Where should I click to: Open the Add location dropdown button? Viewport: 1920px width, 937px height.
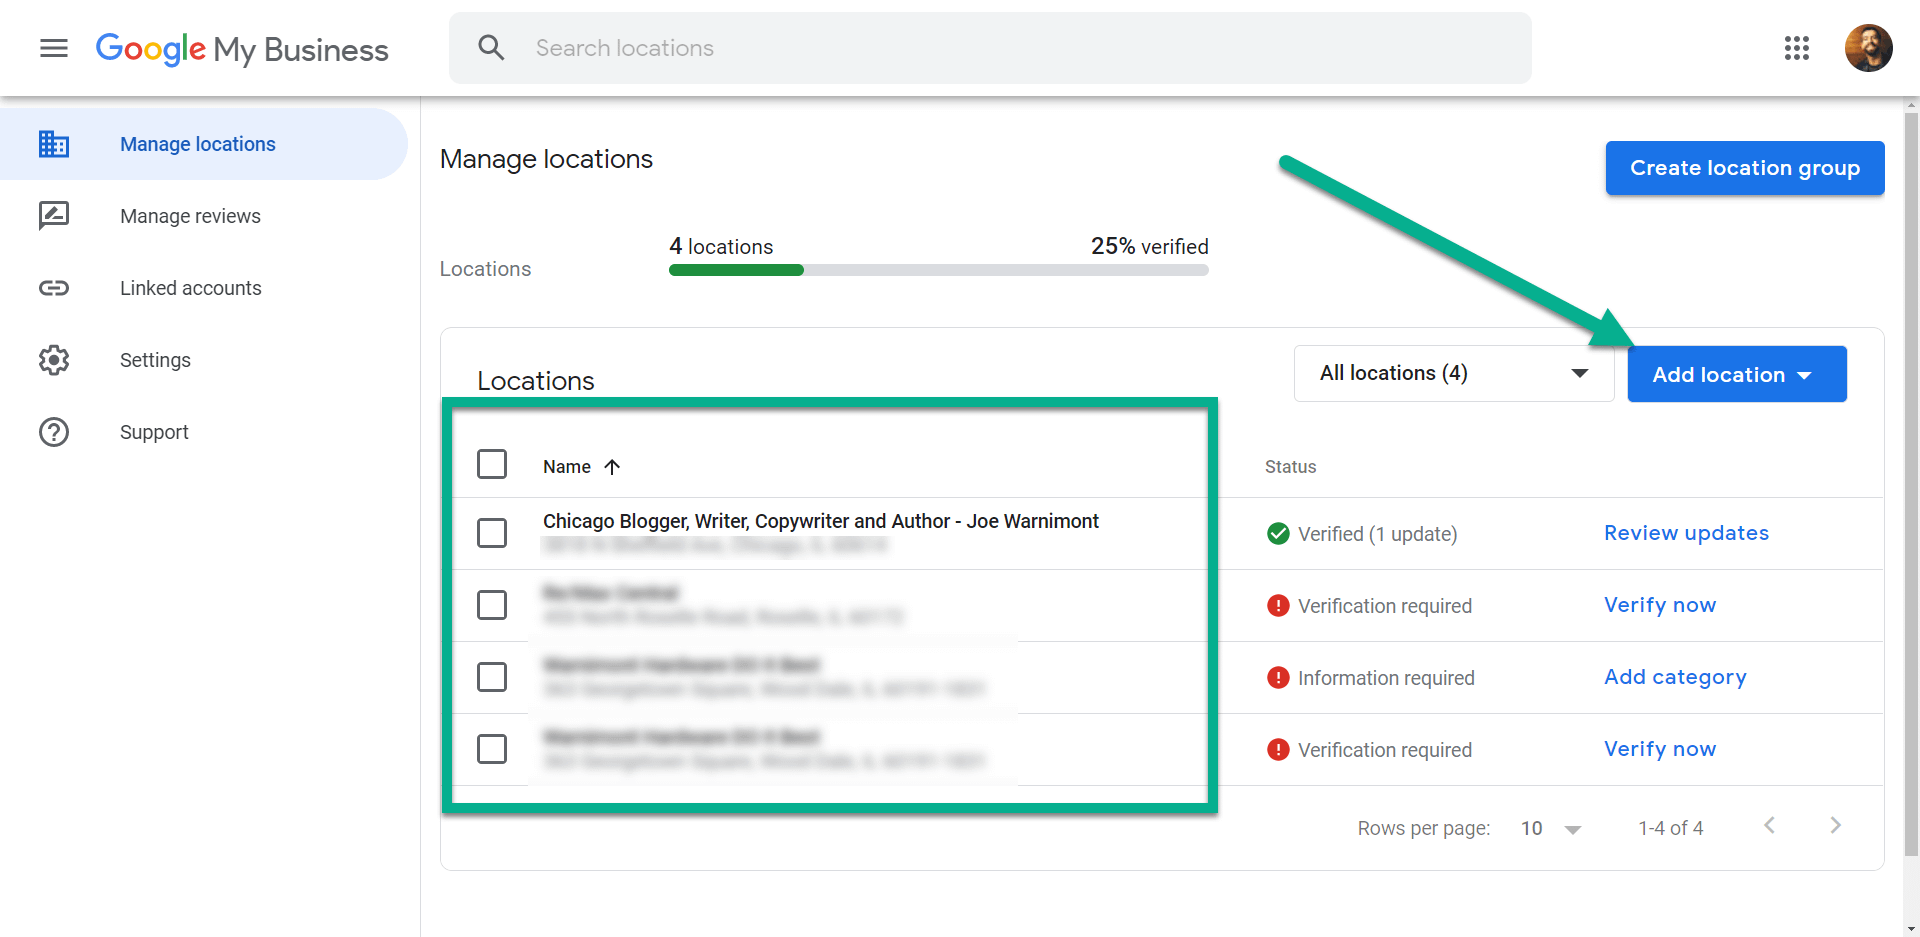click(x=1737, y=374)
